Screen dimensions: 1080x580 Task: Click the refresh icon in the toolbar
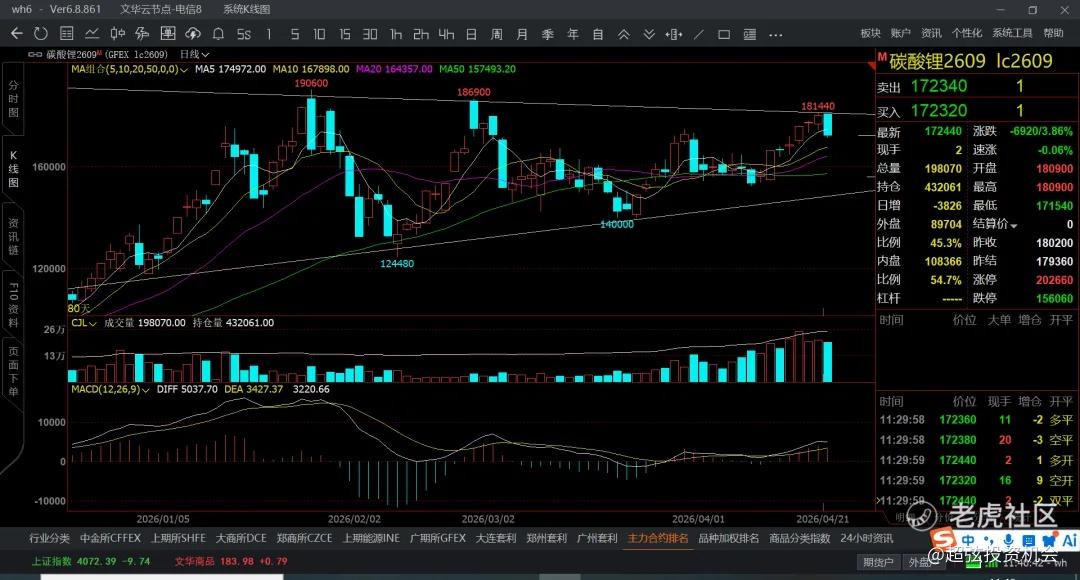point(41,34)
